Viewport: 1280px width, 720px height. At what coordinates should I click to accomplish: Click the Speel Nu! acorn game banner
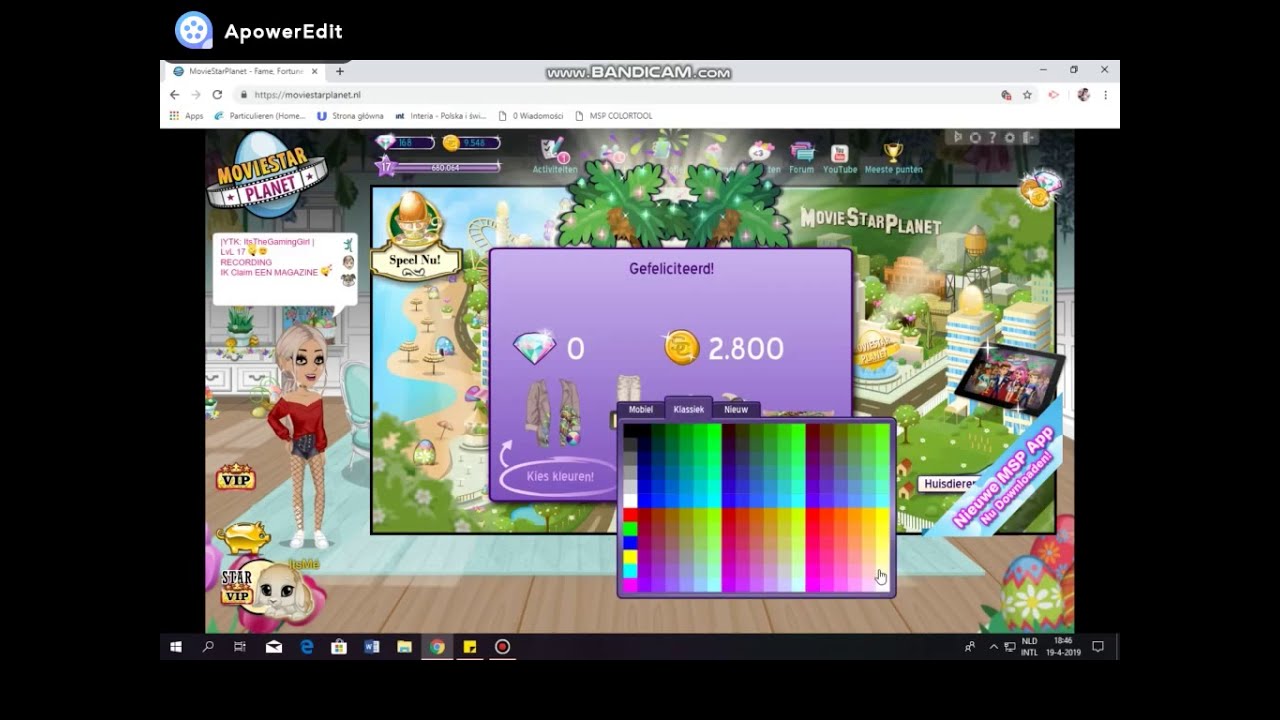416,237
